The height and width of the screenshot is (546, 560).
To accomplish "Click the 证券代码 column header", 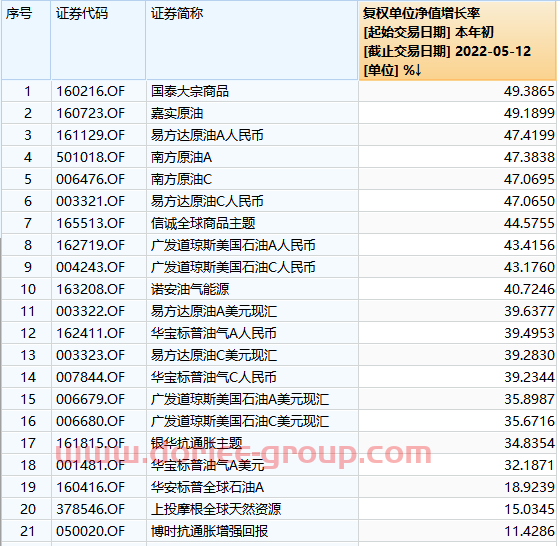I will coord(98,40).
